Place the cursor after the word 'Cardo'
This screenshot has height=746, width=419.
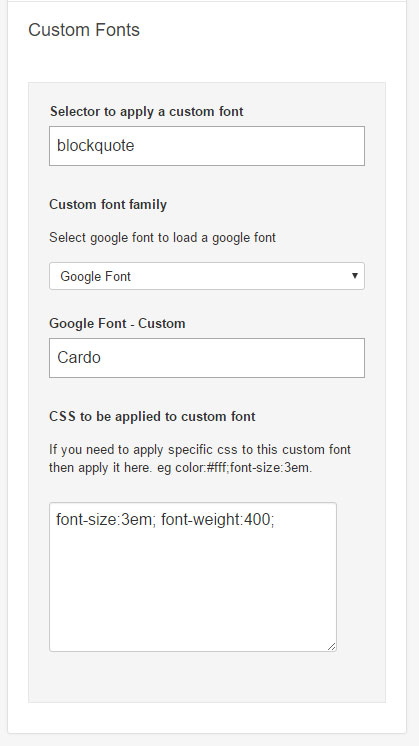pyautogui.click(x=101, y=357)
